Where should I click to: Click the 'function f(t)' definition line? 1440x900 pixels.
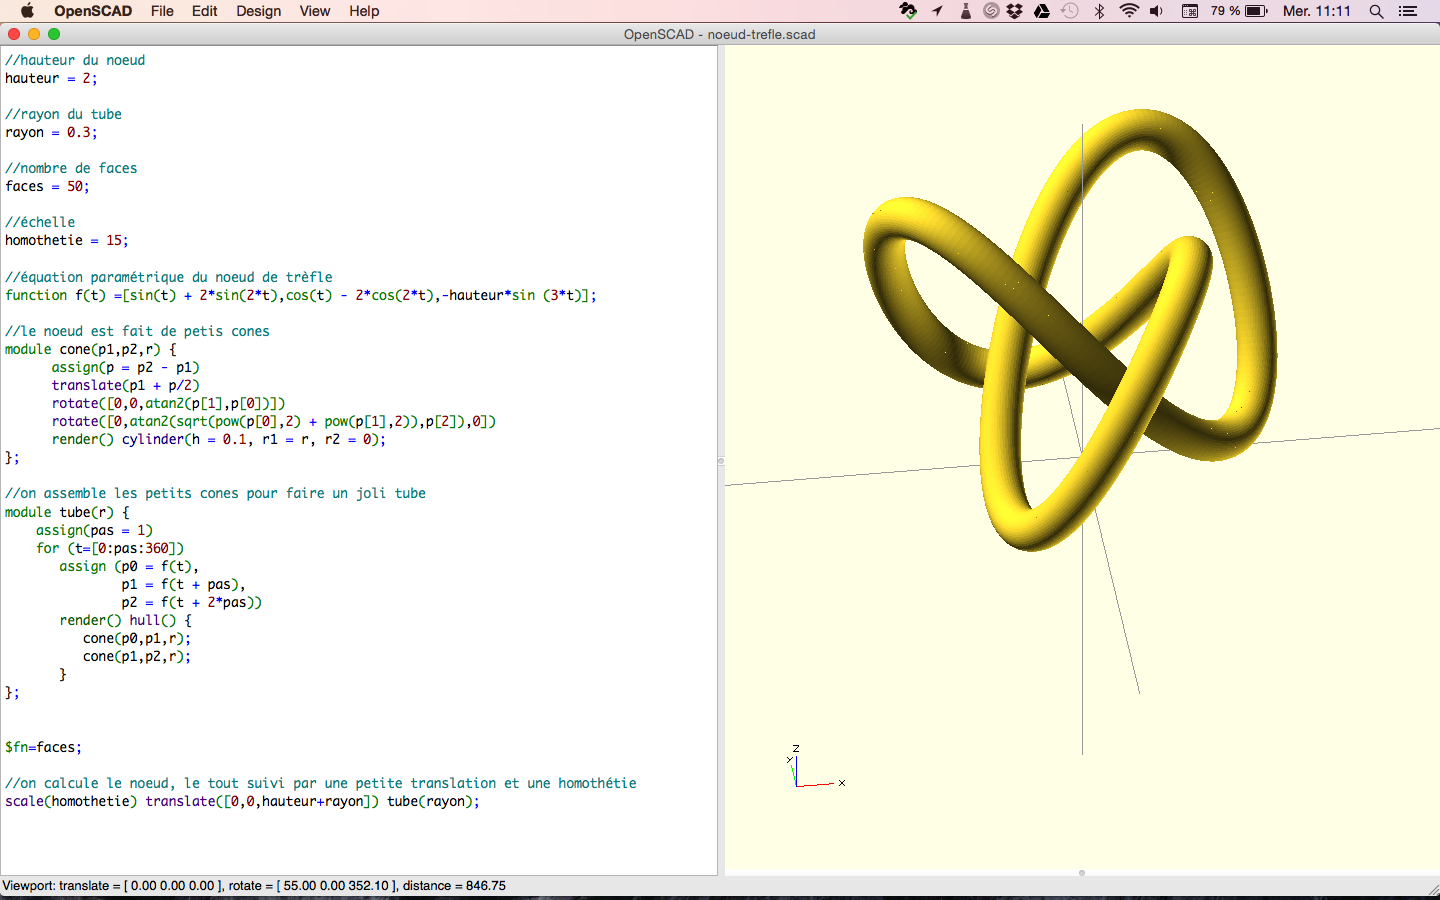[300, 295]
